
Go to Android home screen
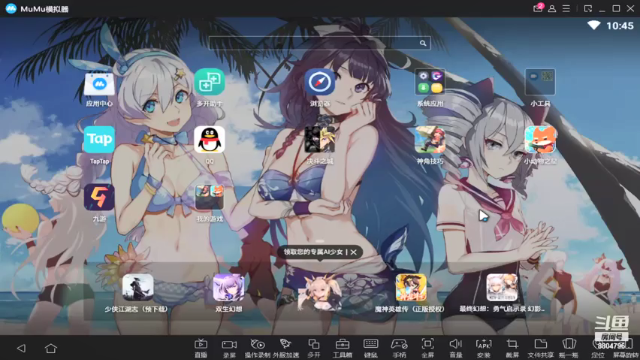(x=51, y=348)
